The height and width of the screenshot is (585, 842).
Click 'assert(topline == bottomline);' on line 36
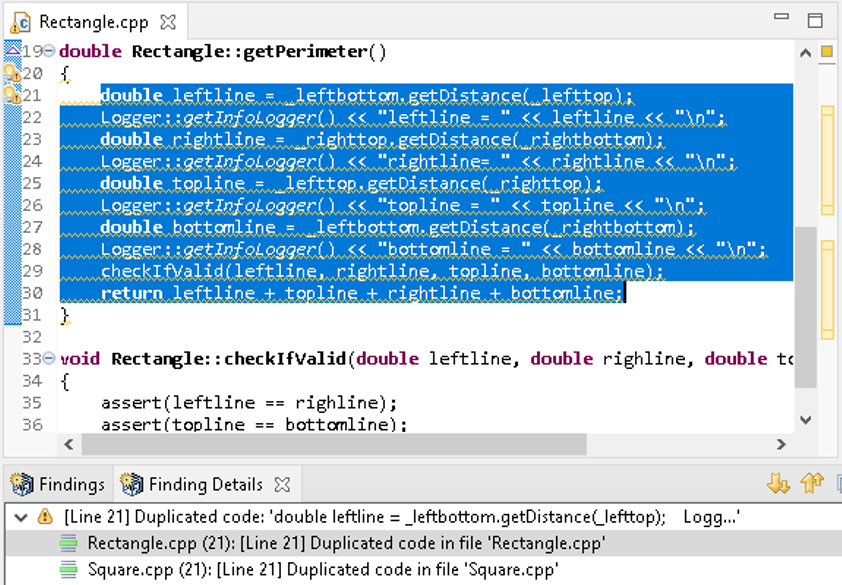click(255, 424)
